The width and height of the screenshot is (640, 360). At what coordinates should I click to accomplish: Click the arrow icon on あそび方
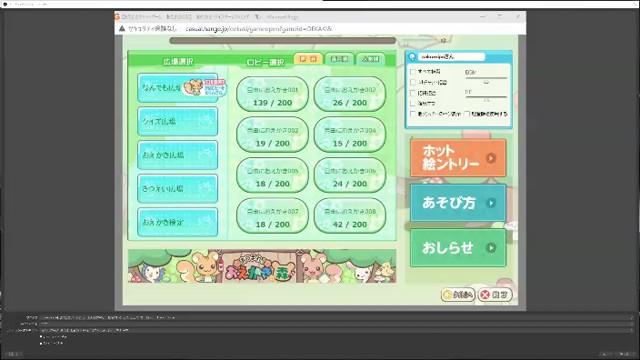click(491, 203)
